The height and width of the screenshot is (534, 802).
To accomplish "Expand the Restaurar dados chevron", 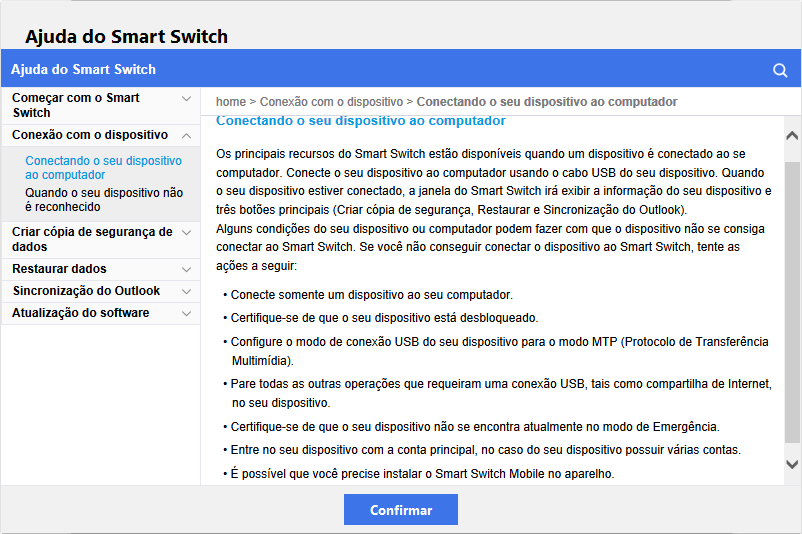I will point(186,269).
